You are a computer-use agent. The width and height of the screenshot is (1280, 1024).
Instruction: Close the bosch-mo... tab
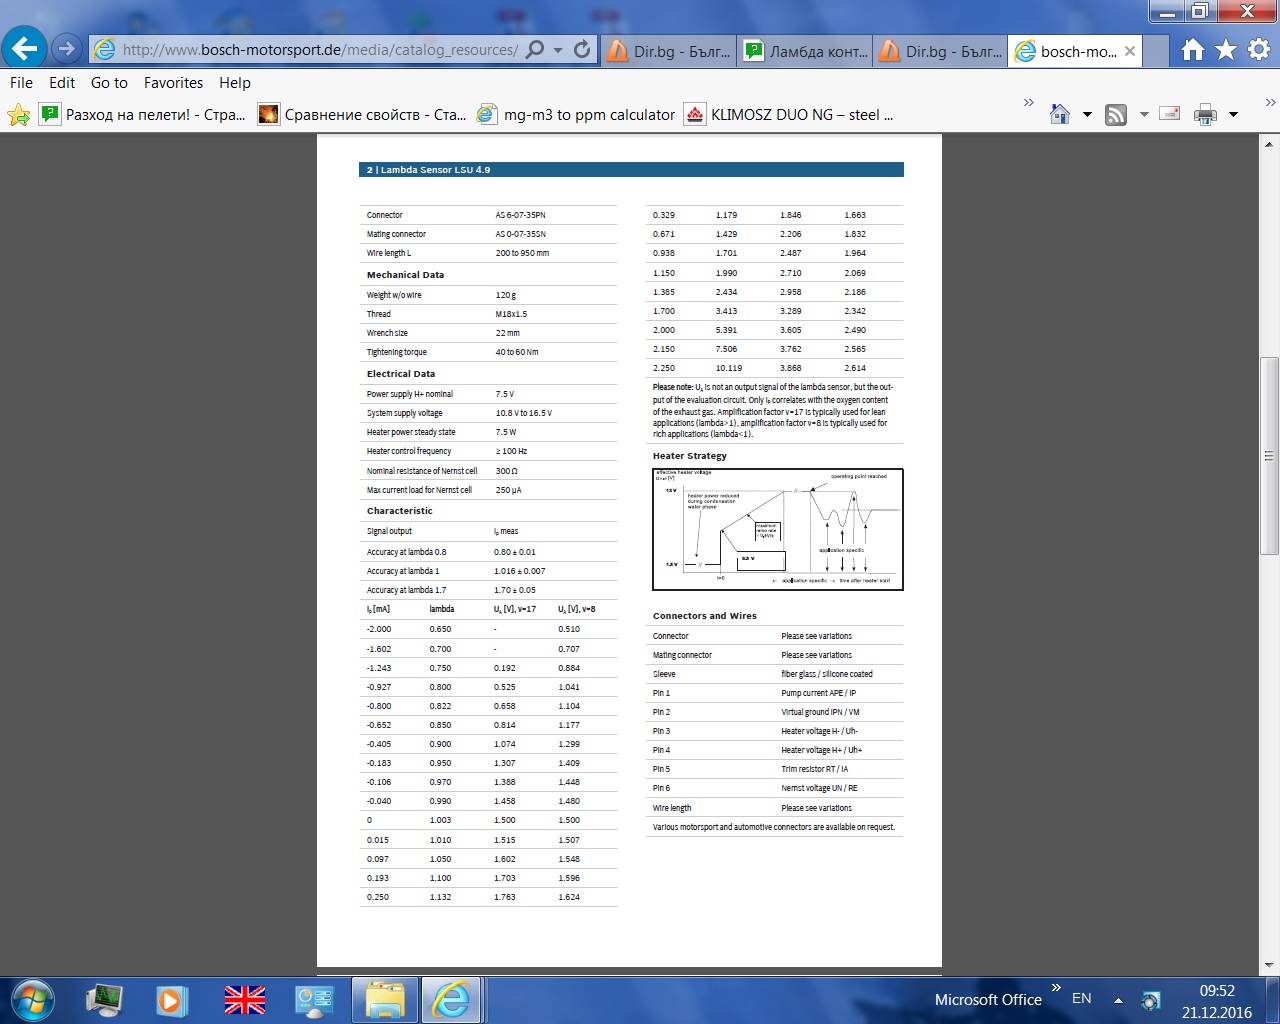[1130, 51]
